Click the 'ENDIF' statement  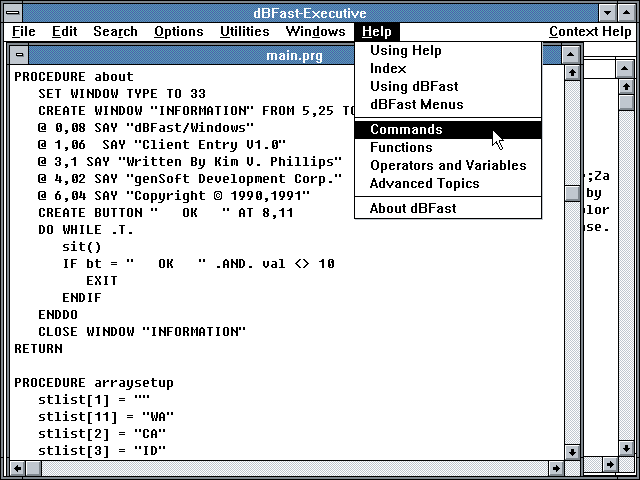[x=82, y=298]
